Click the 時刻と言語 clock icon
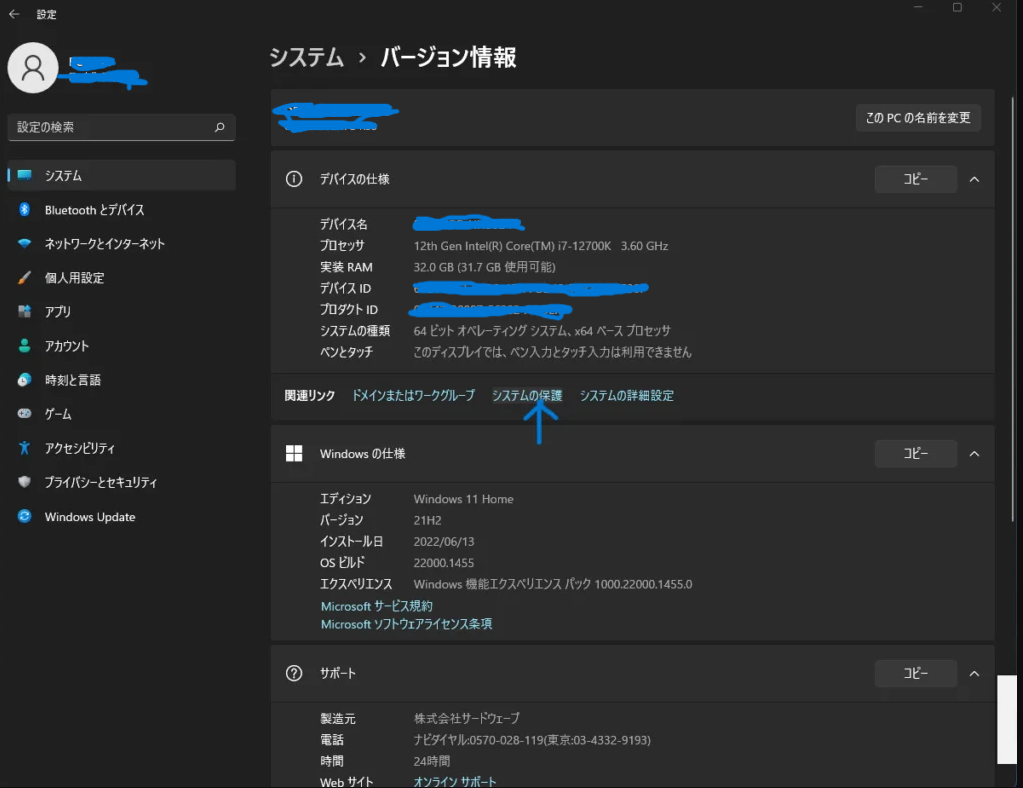The height and width of the screenshot is (788, 1023). click(25, 380)
